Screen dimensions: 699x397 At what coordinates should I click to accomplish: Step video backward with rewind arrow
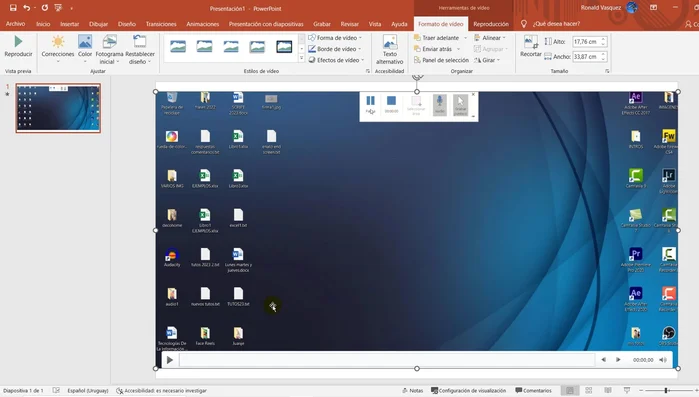[603, 360]
